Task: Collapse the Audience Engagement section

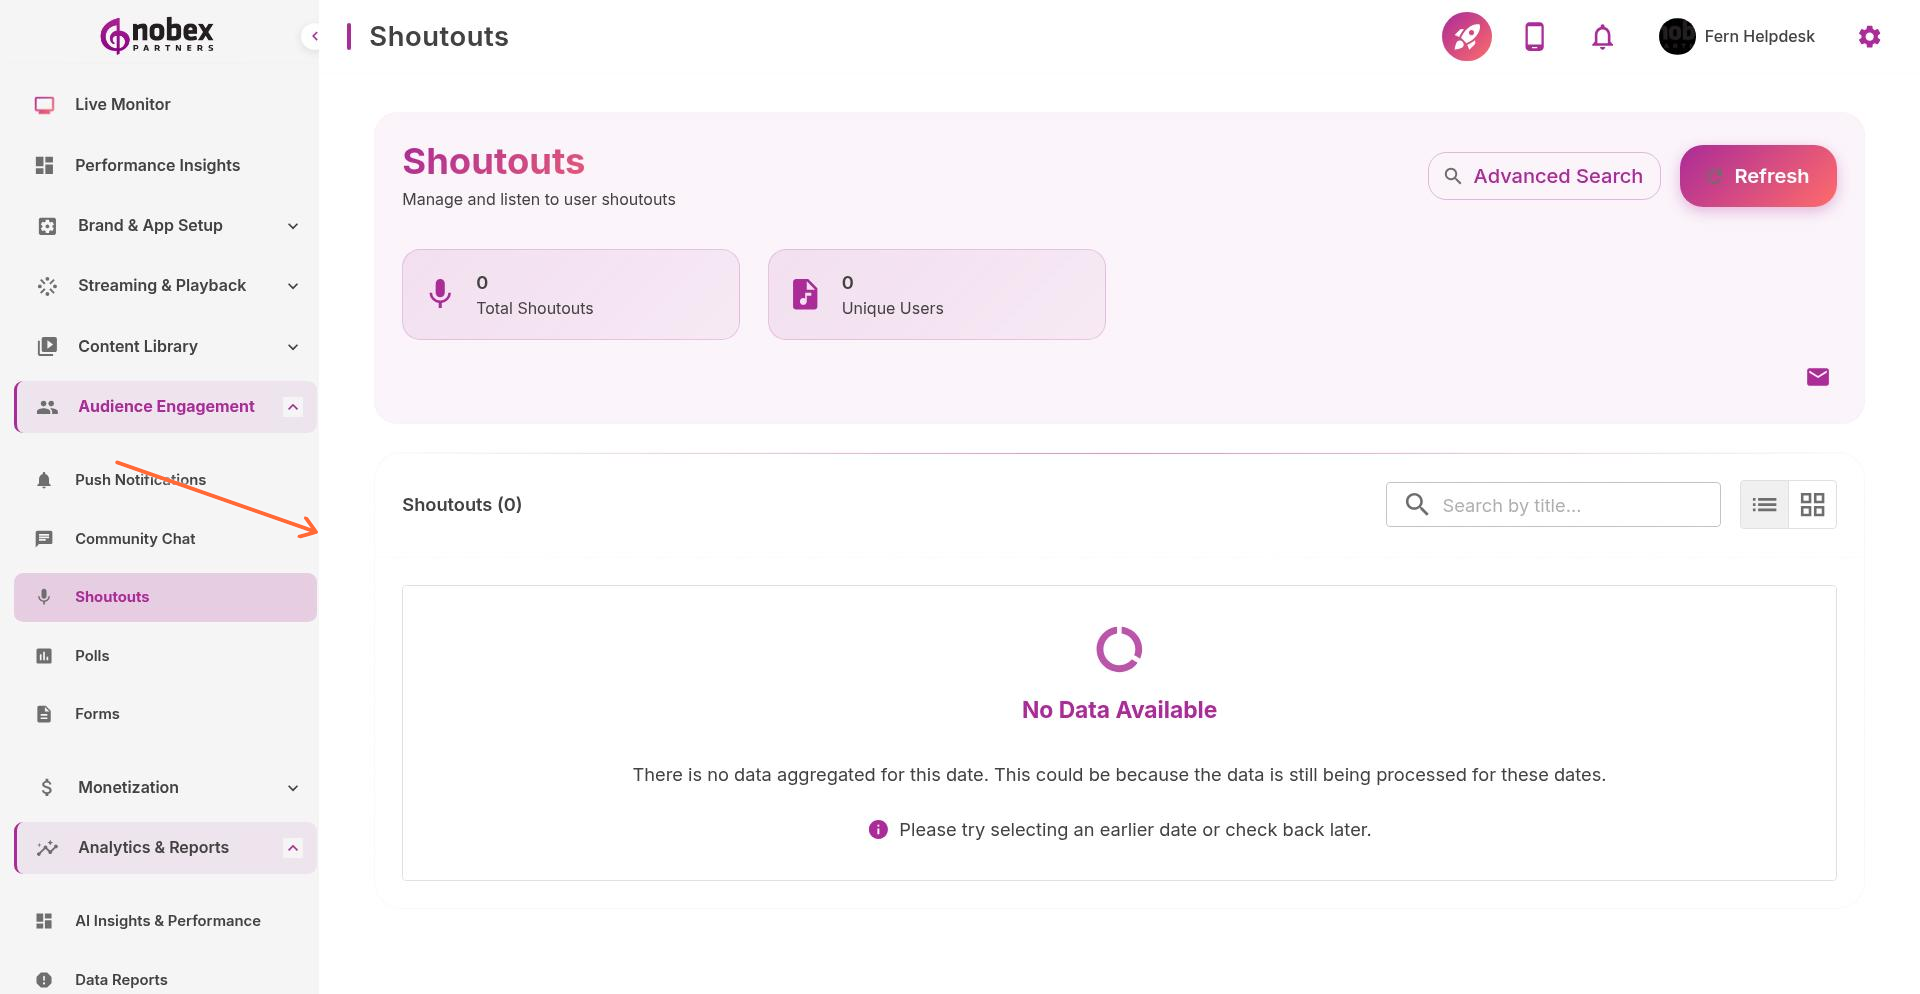Action: point(292,406)
